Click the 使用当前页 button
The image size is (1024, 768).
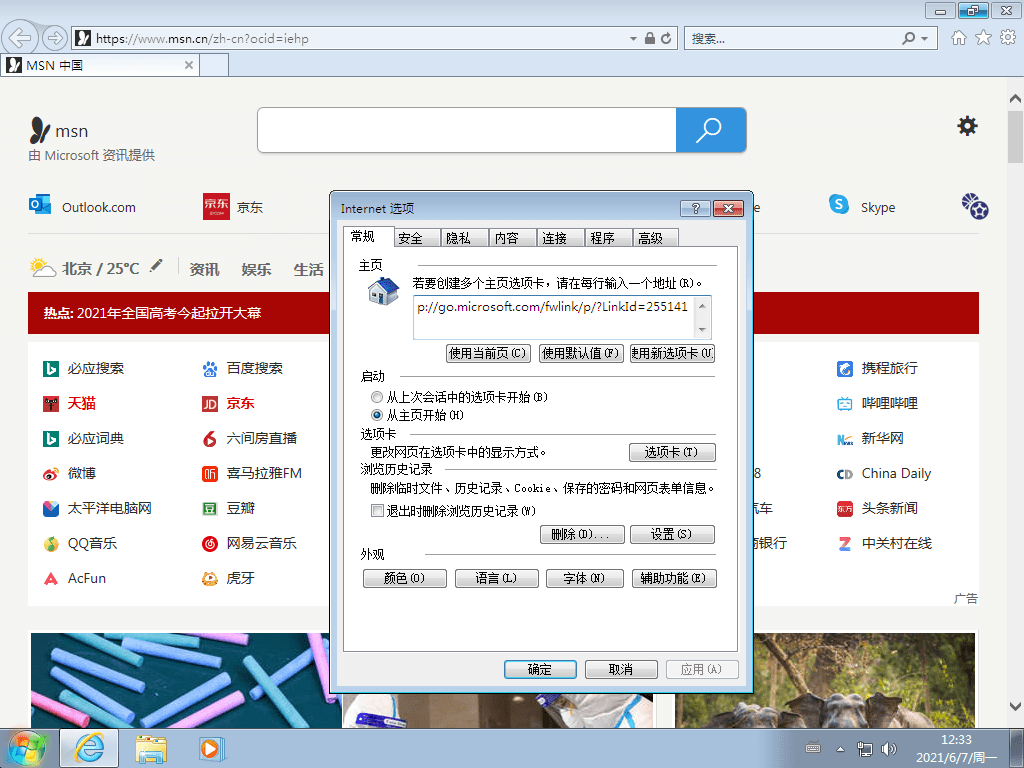(x=488, y=353)
